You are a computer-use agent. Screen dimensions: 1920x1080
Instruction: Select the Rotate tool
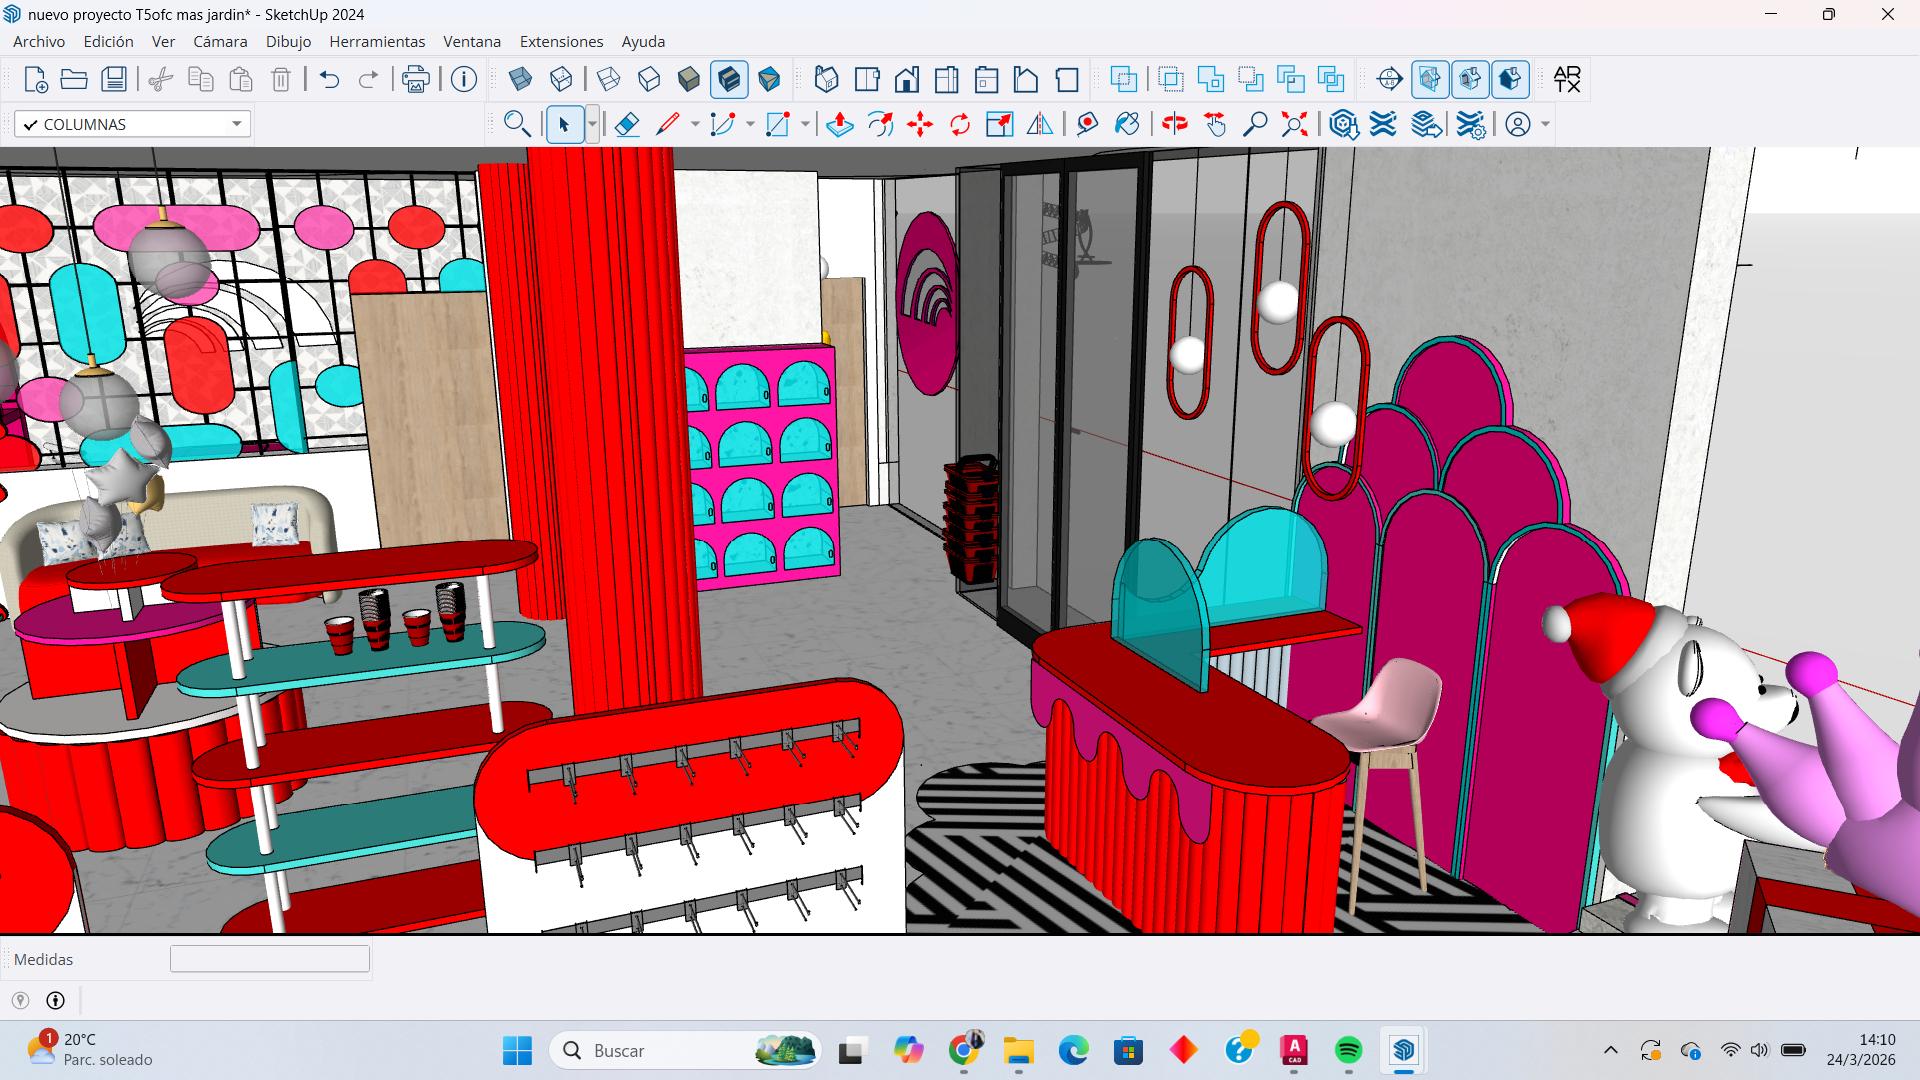point(960,124)
